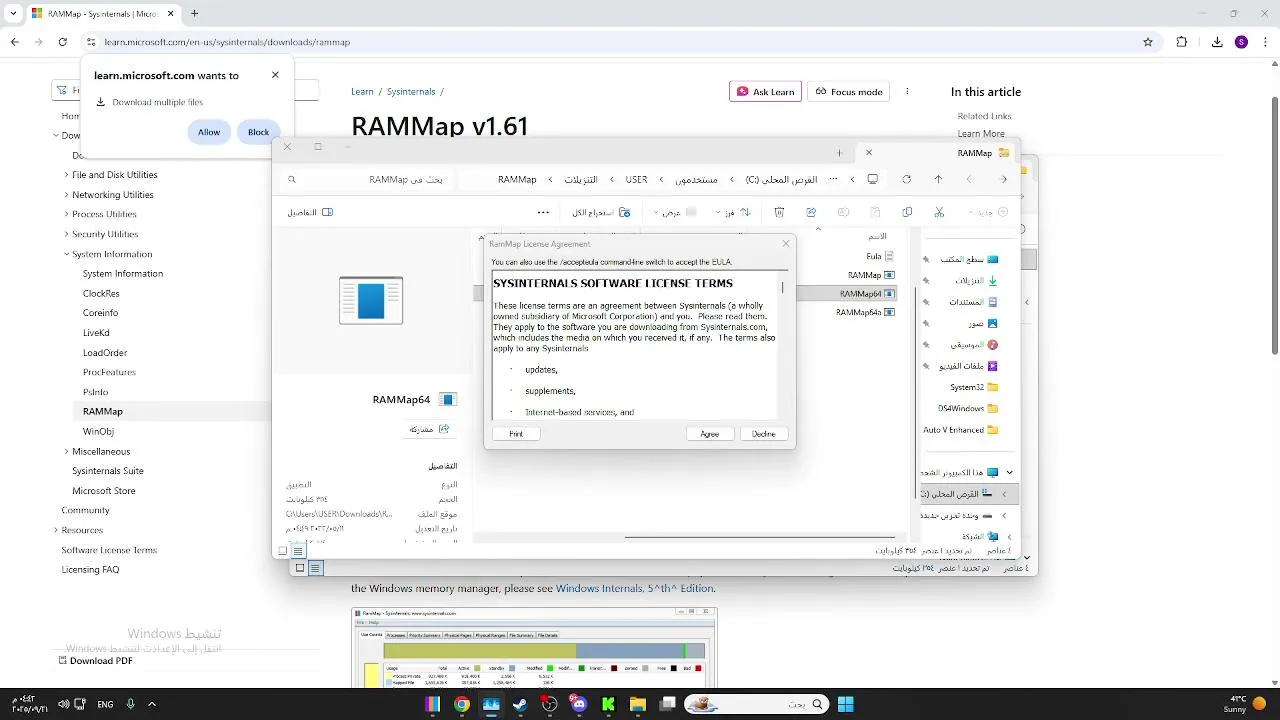The height and width of the screenshot is (720, 1280).
Task: Open the Windows Start menu
Action: 845,704
